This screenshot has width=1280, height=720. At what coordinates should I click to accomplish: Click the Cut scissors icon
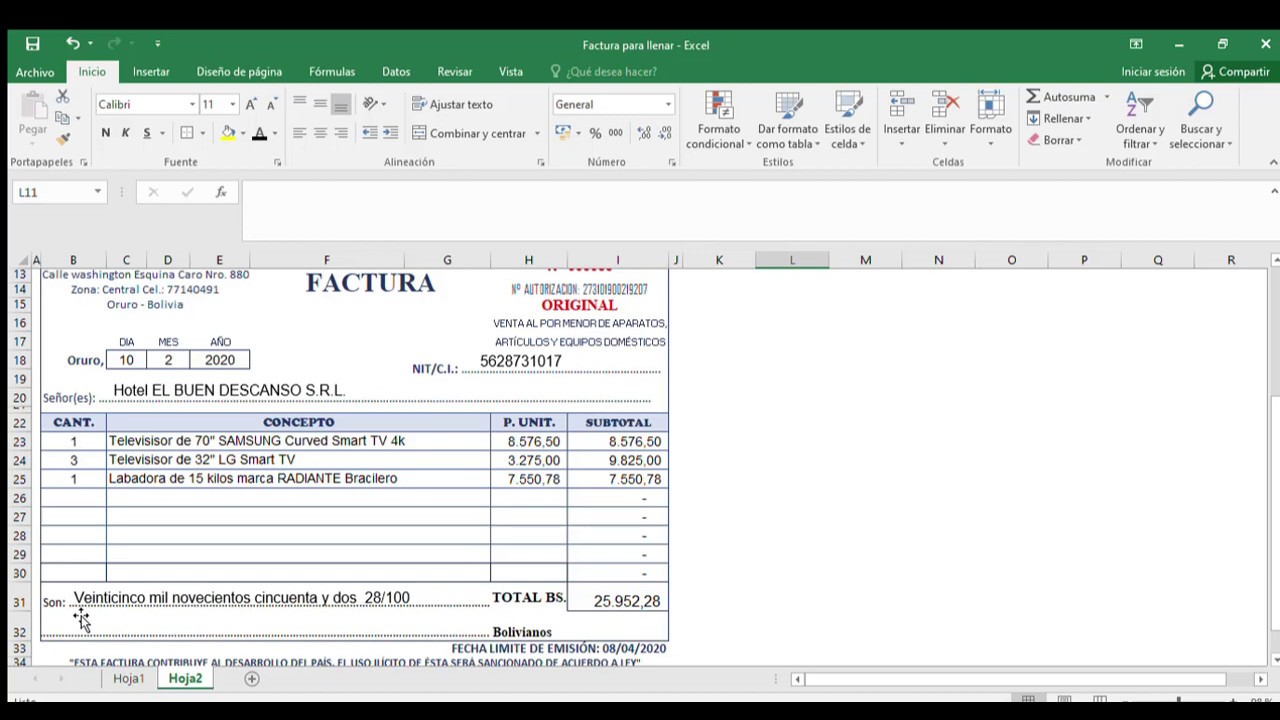coord(63,97)
